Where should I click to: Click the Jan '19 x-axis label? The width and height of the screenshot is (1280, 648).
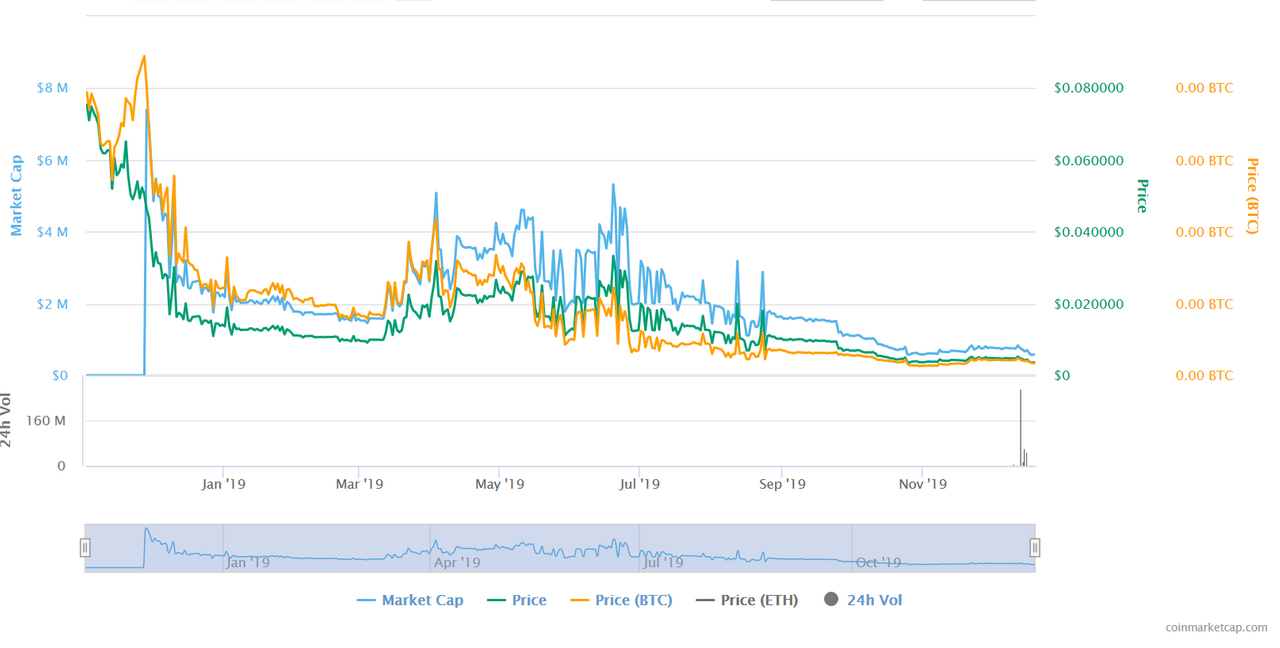pyautogui.click(x=223, y=484)
